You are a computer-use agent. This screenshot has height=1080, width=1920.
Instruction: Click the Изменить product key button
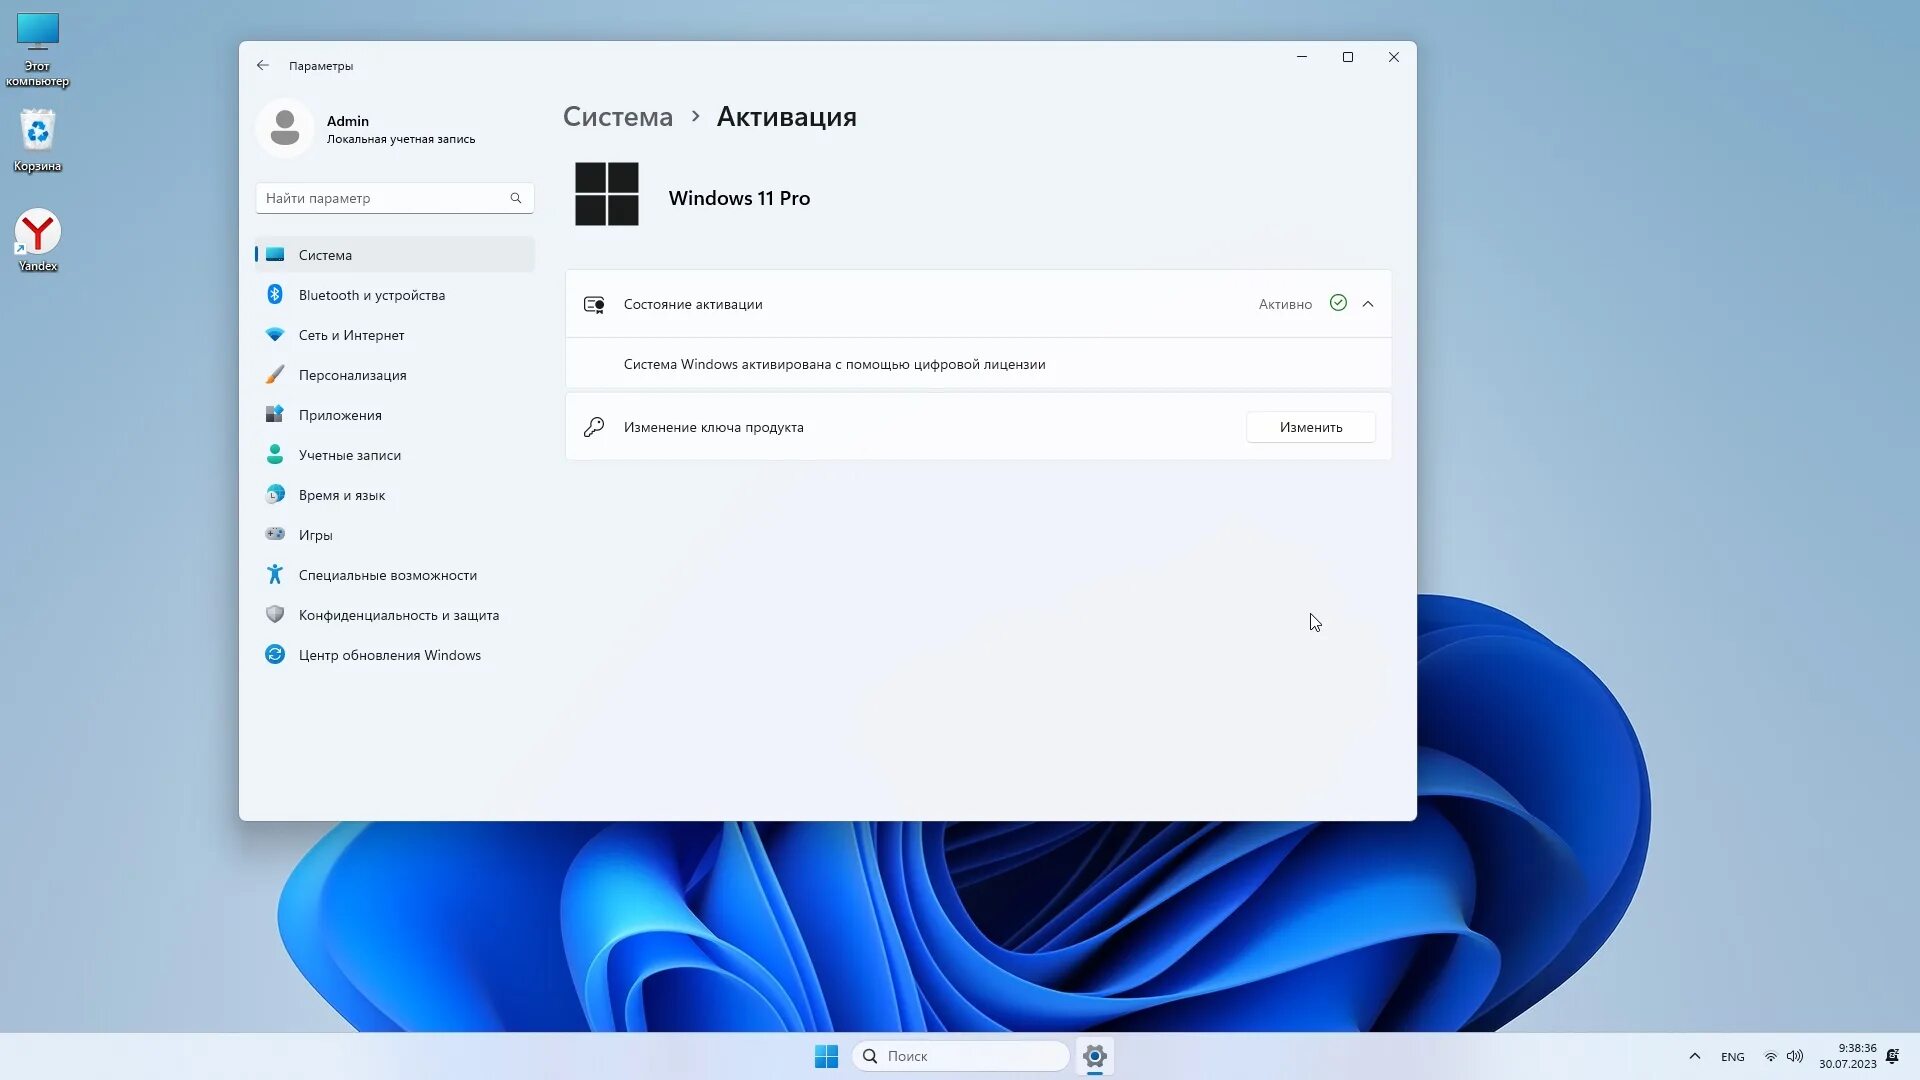1311,427
